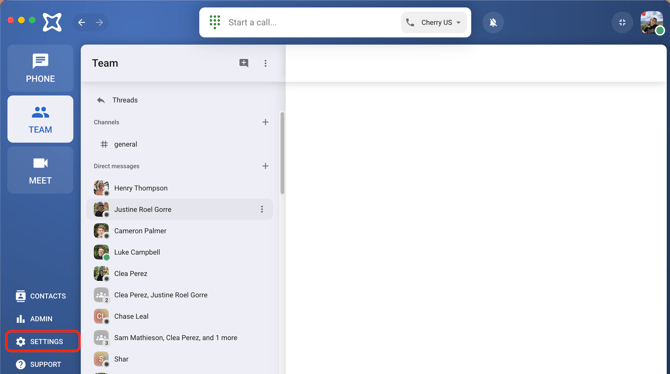Click the Direct messages section label
The height and width of the screenshot is (374, 670).
(x=116, y=166)
